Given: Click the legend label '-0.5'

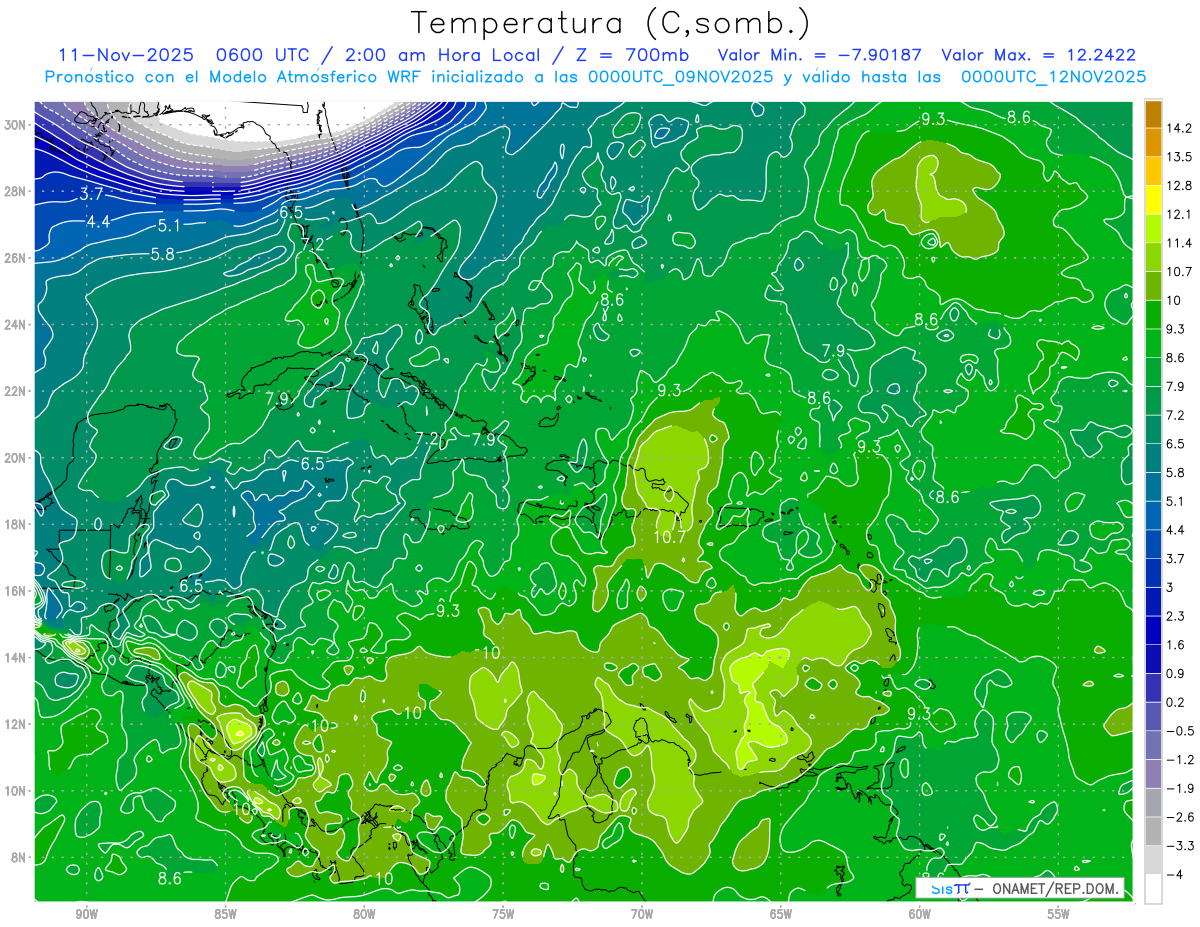Looking at the screenshot, I should coord(1179,731).
